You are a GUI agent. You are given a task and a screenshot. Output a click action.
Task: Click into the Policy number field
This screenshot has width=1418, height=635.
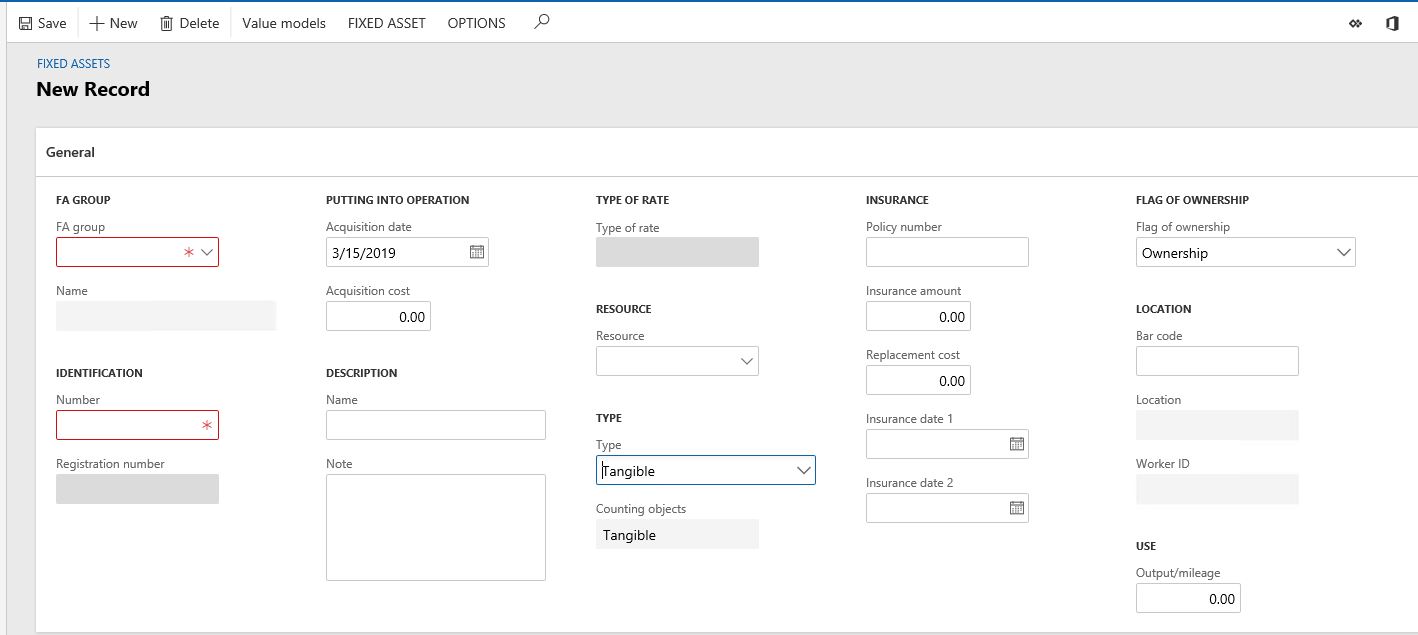(x=946, y=252)
